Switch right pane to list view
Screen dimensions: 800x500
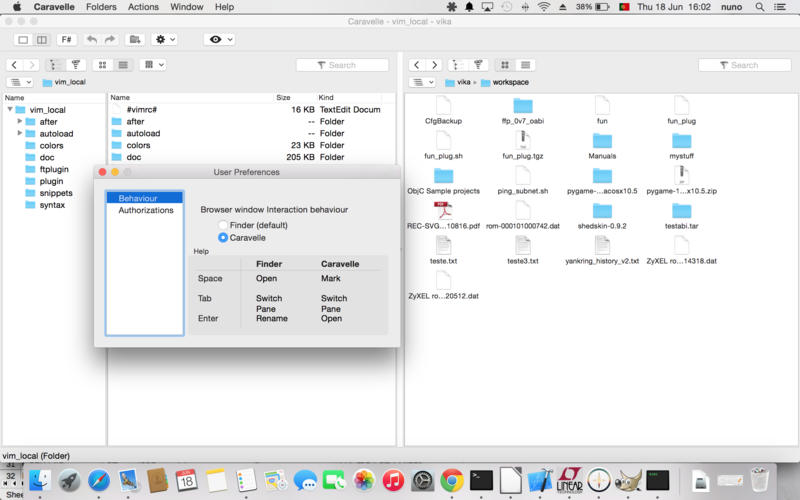(x=525, y=65)
